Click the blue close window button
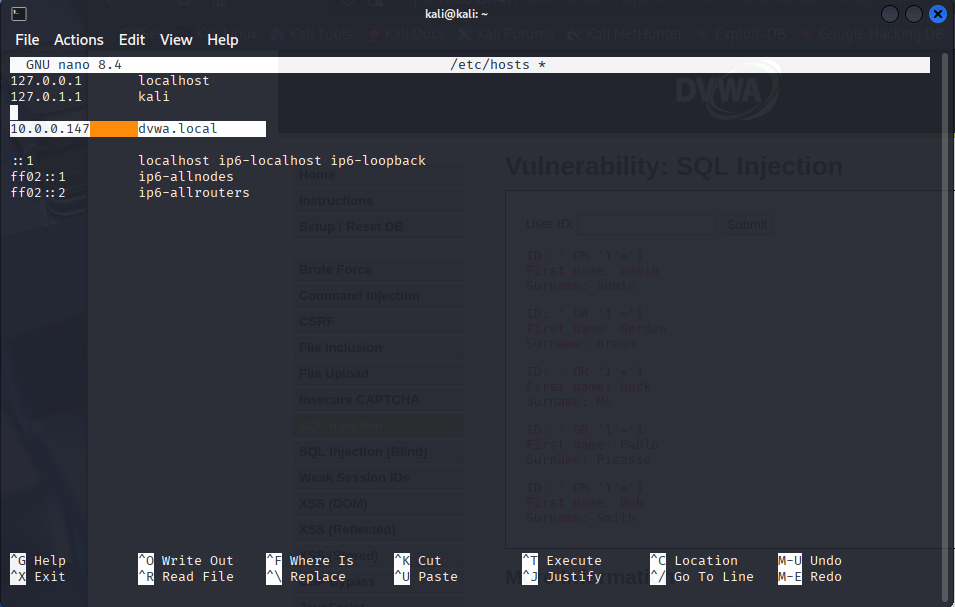Image resolution: width=955 pixels, height=607 pixels. point(937,13)
